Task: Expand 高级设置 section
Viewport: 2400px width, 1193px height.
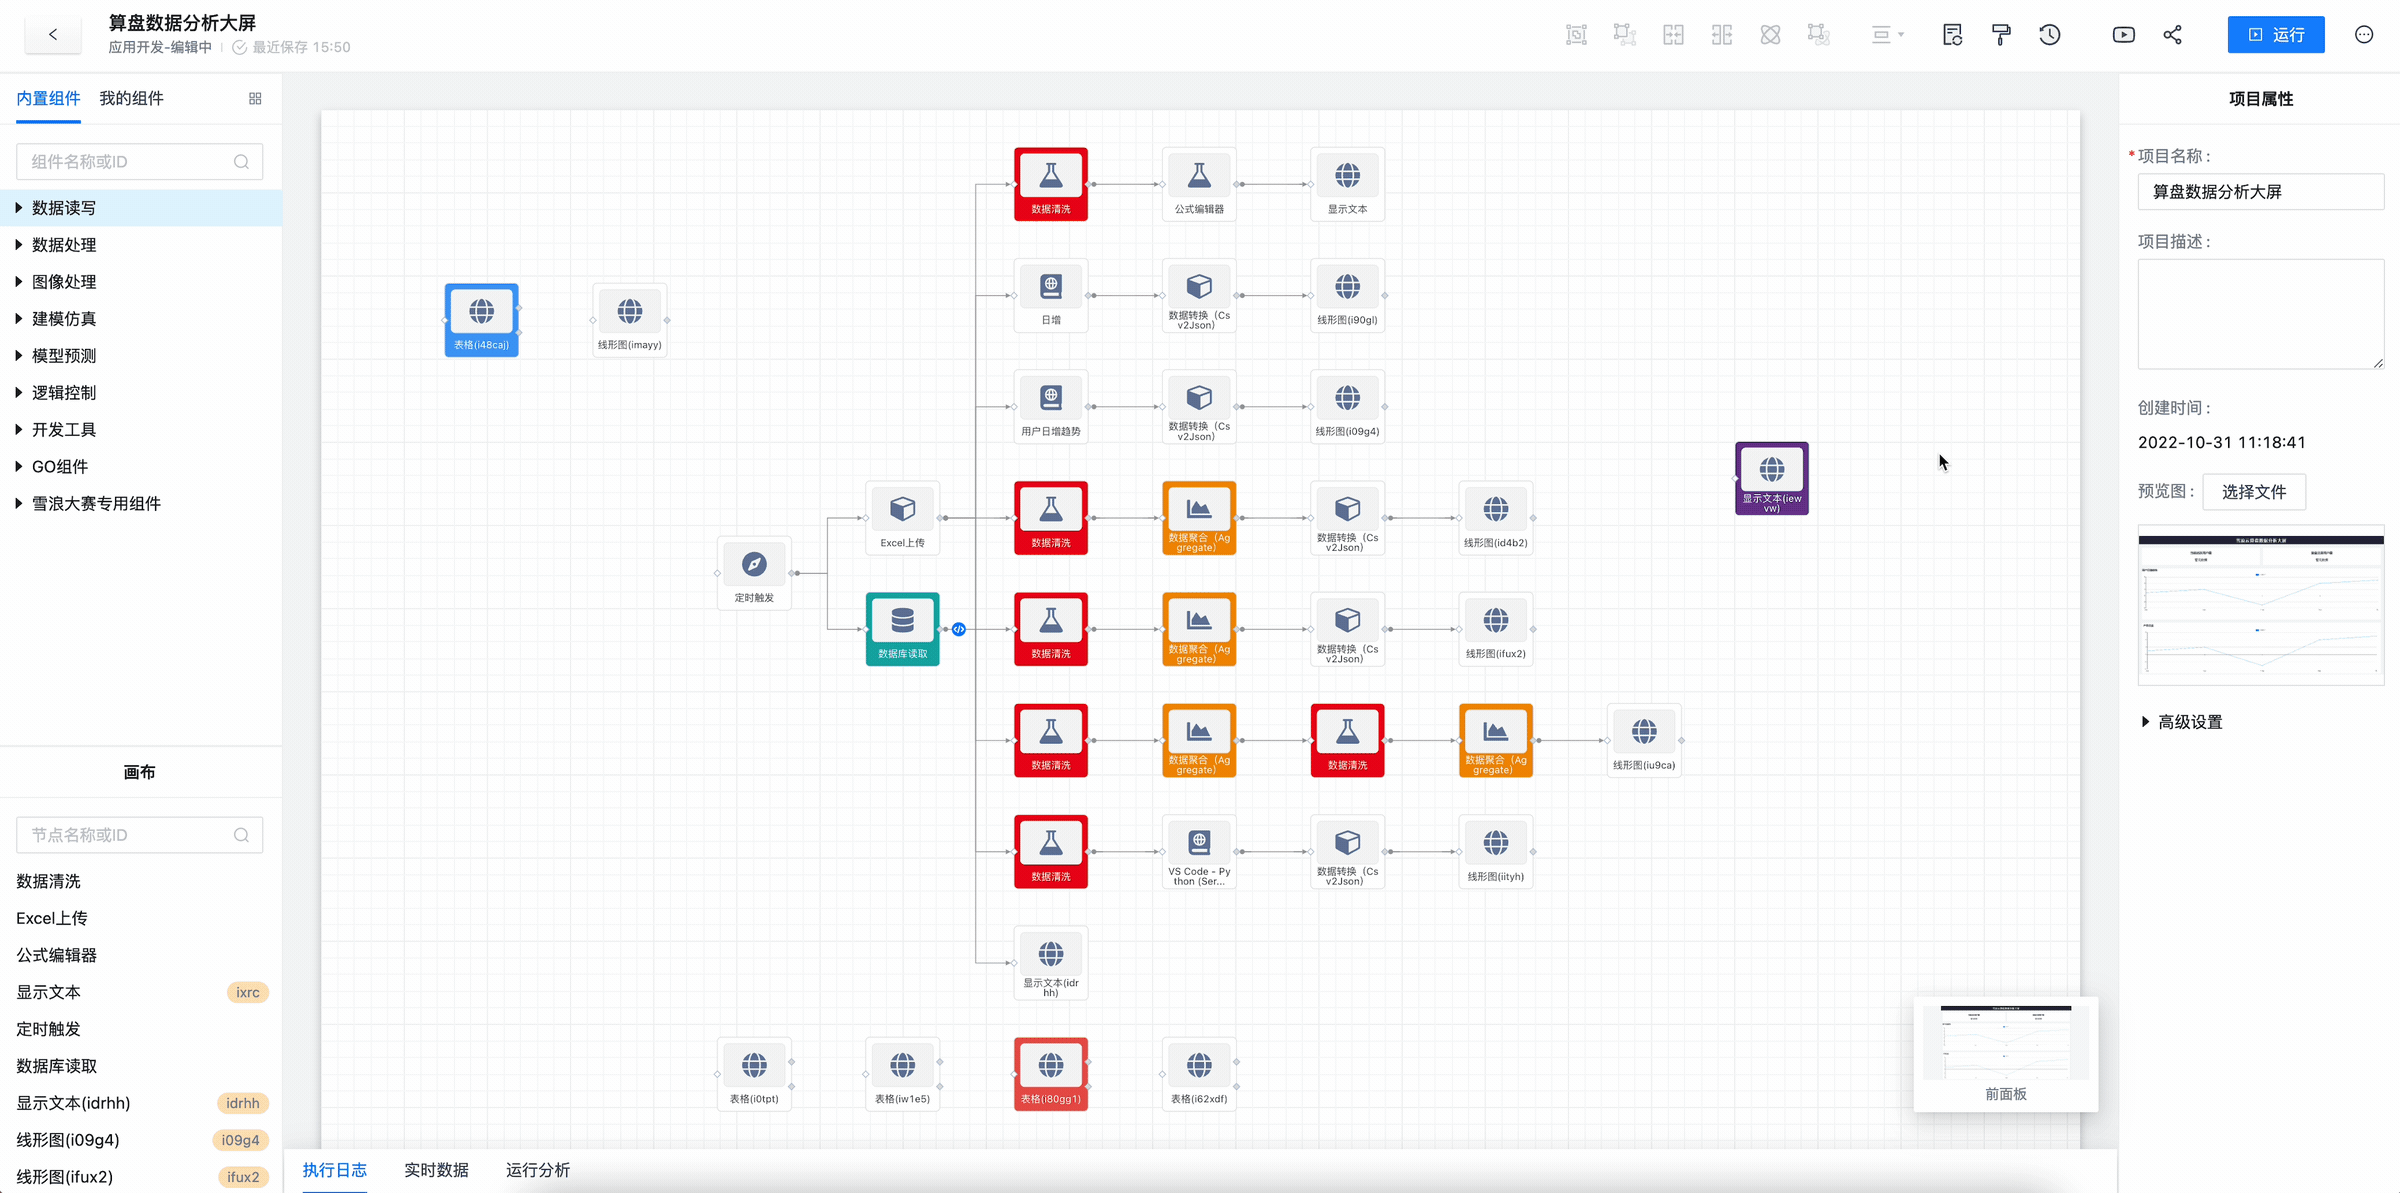Action: tap(2189, 722)
